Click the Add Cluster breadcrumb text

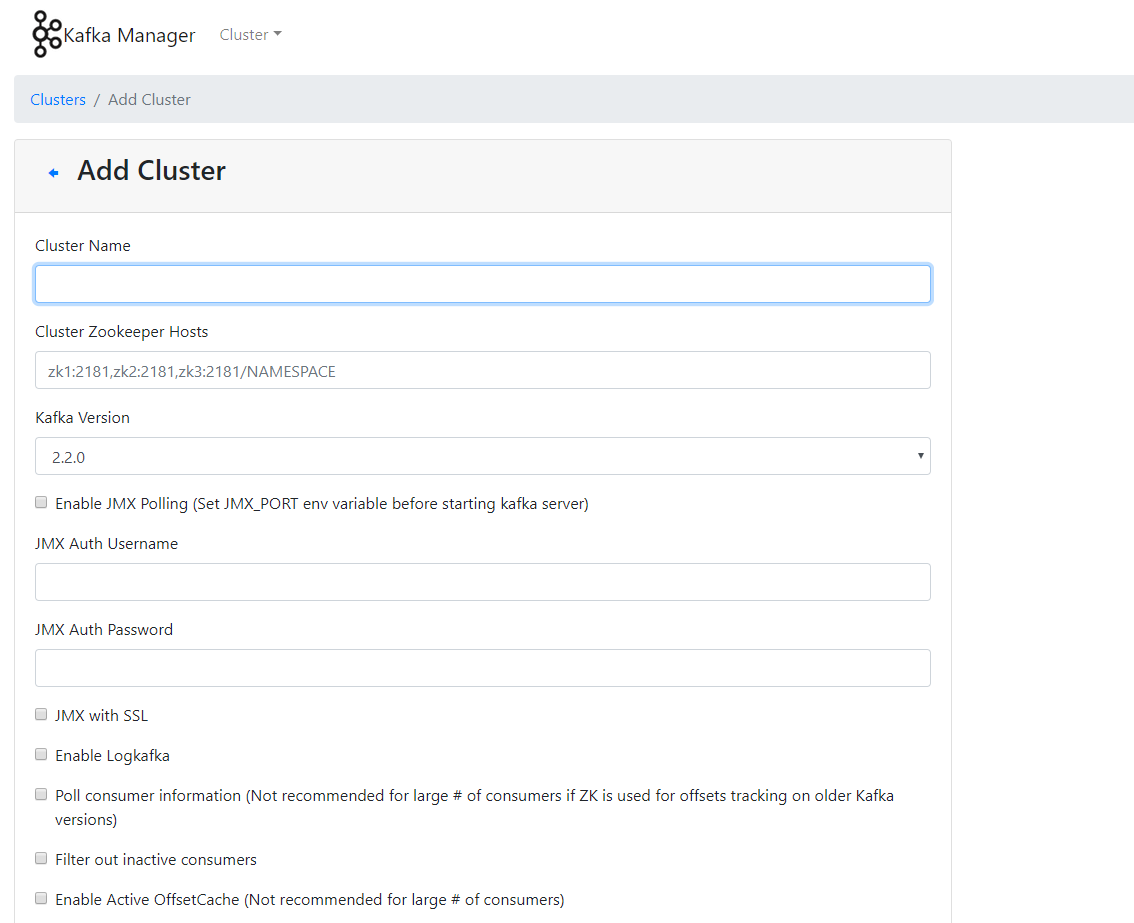(x=149, y=100)
